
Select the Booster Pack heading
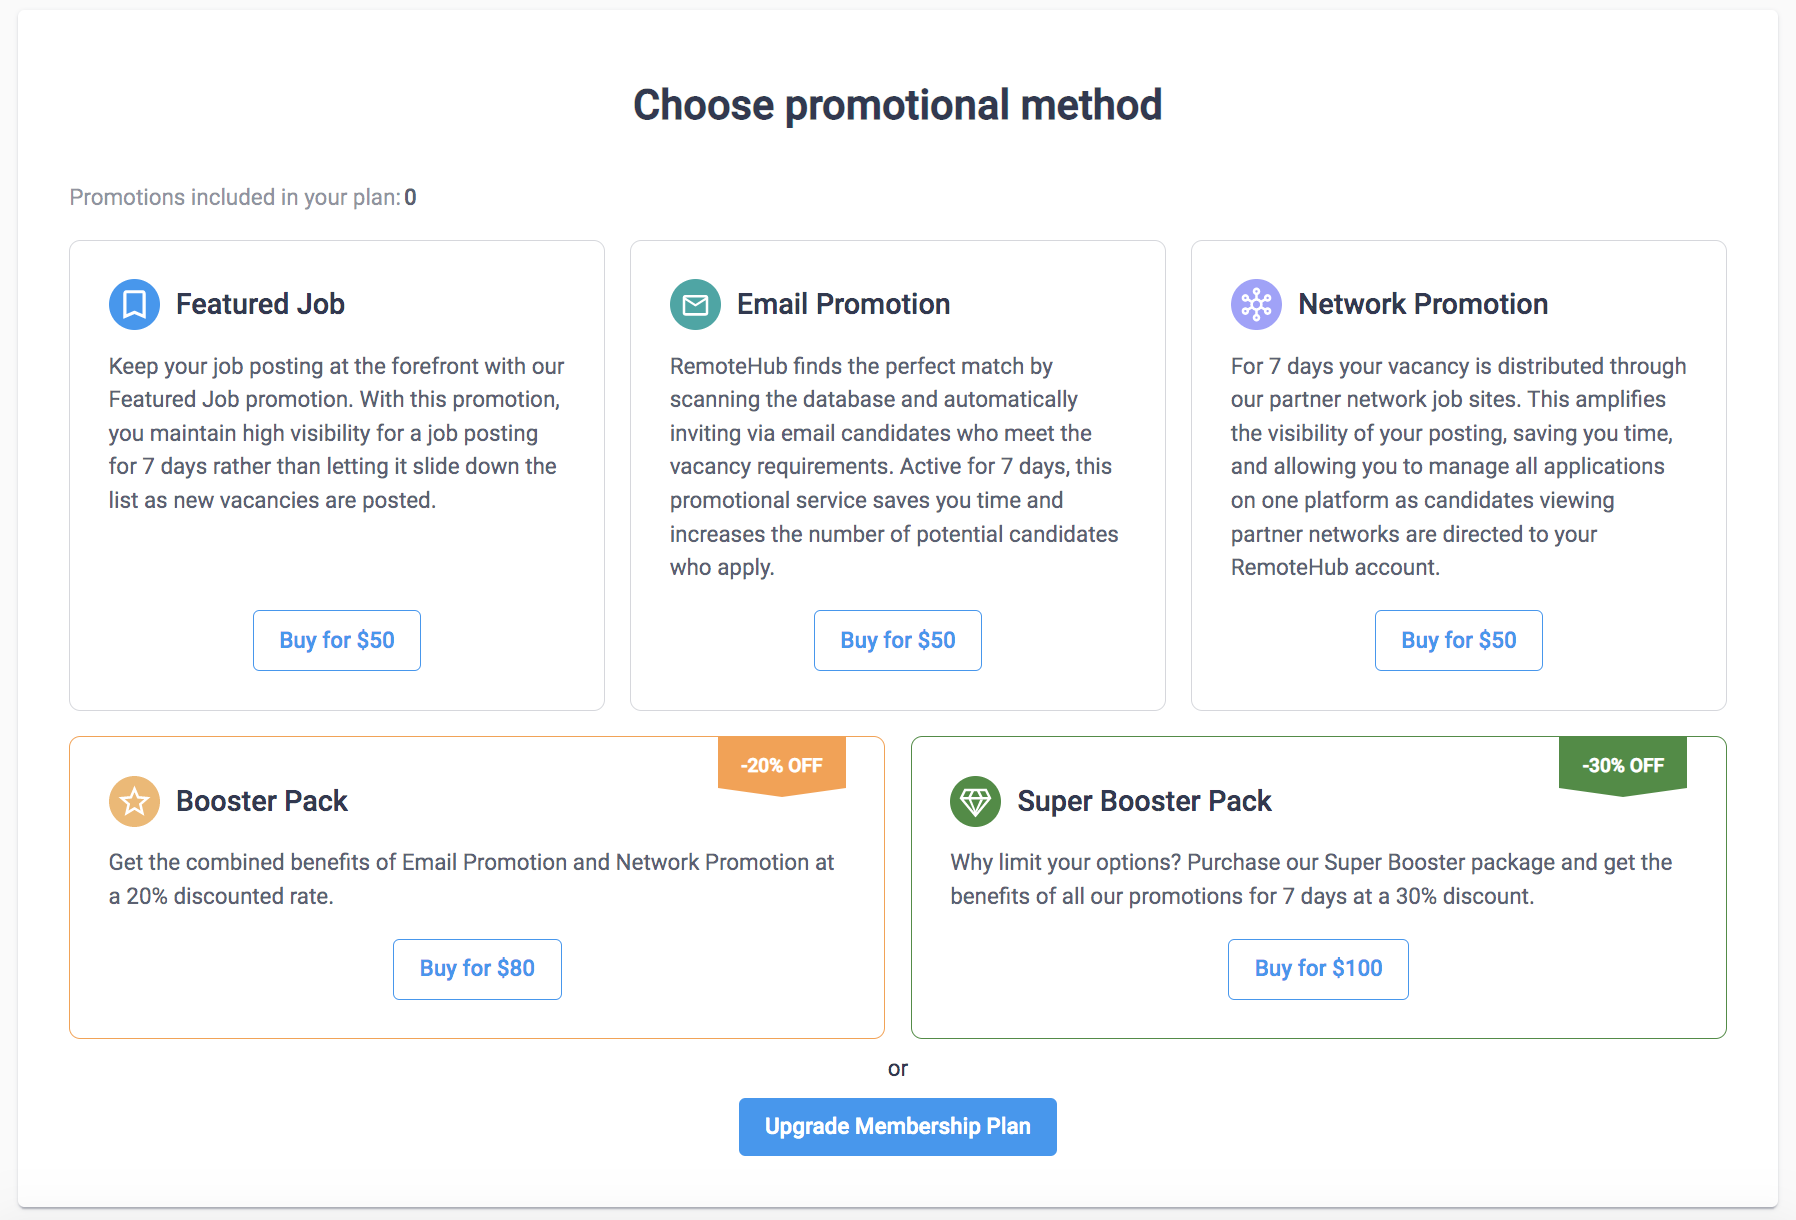[x=262, y=801]
